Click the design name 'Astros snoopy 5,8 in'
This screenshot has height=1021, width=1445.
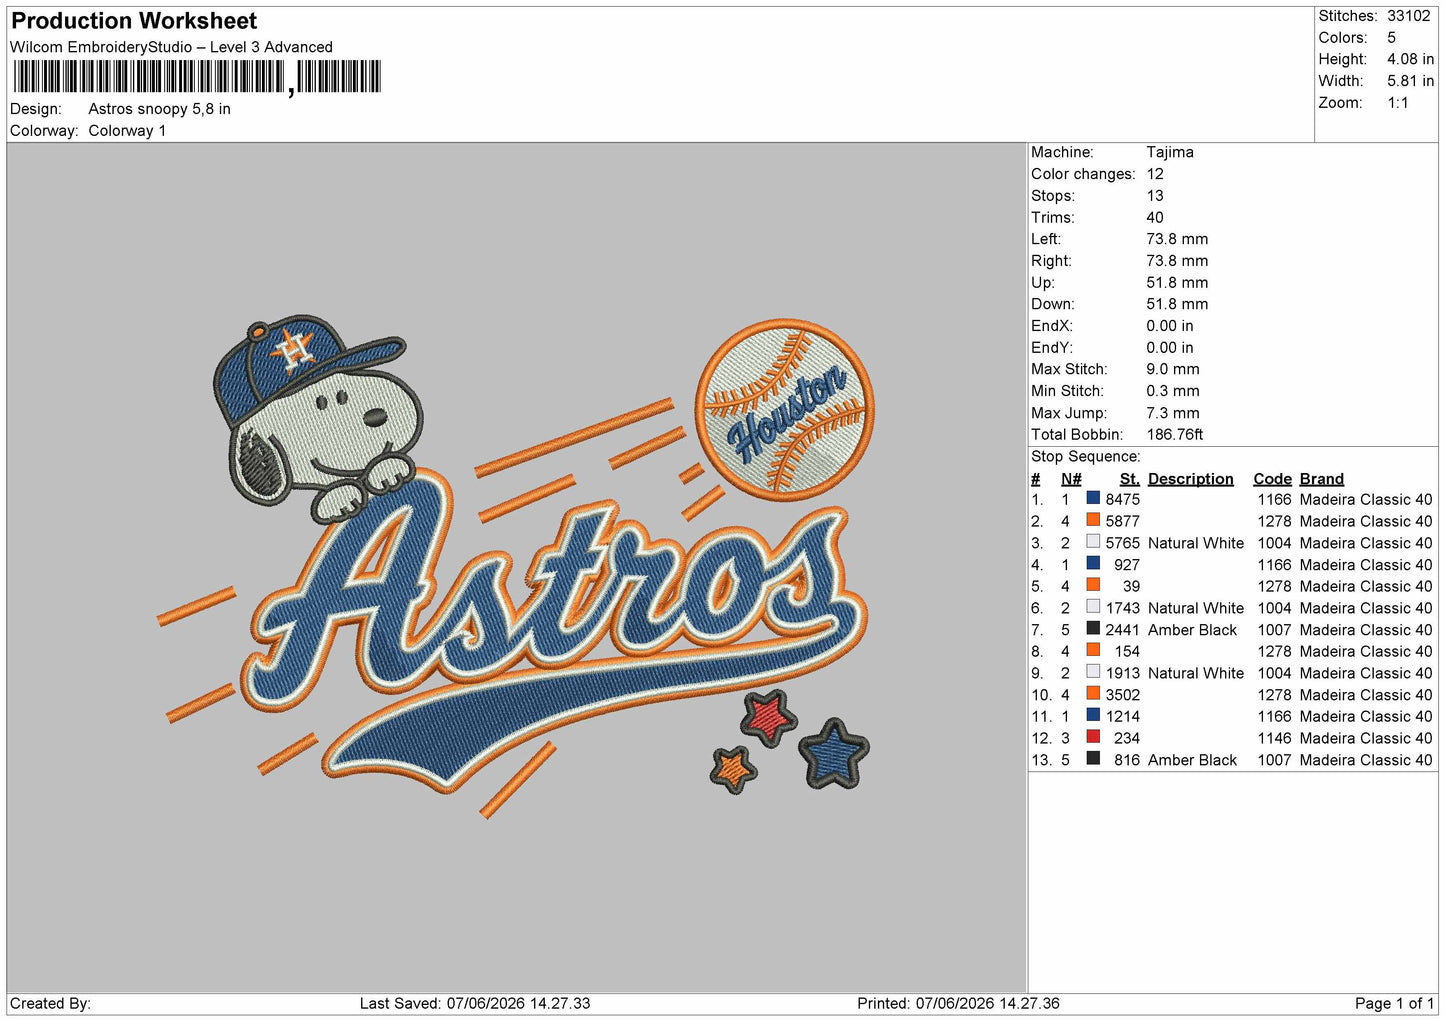(159, 109)
